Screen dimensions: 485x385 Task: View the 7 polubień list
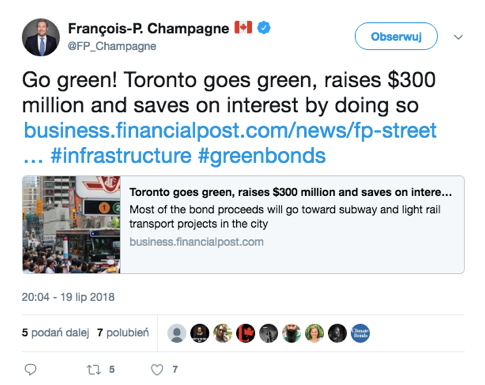tap(123, 332)
